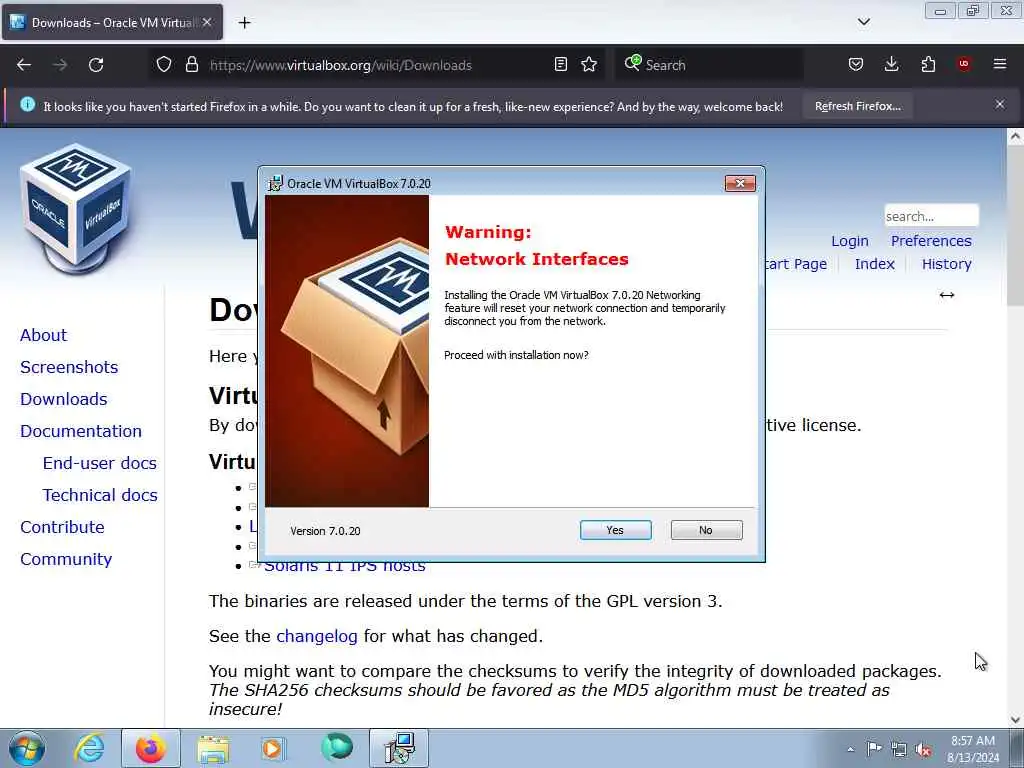Click the muted volume tray icon

(923, 750)
